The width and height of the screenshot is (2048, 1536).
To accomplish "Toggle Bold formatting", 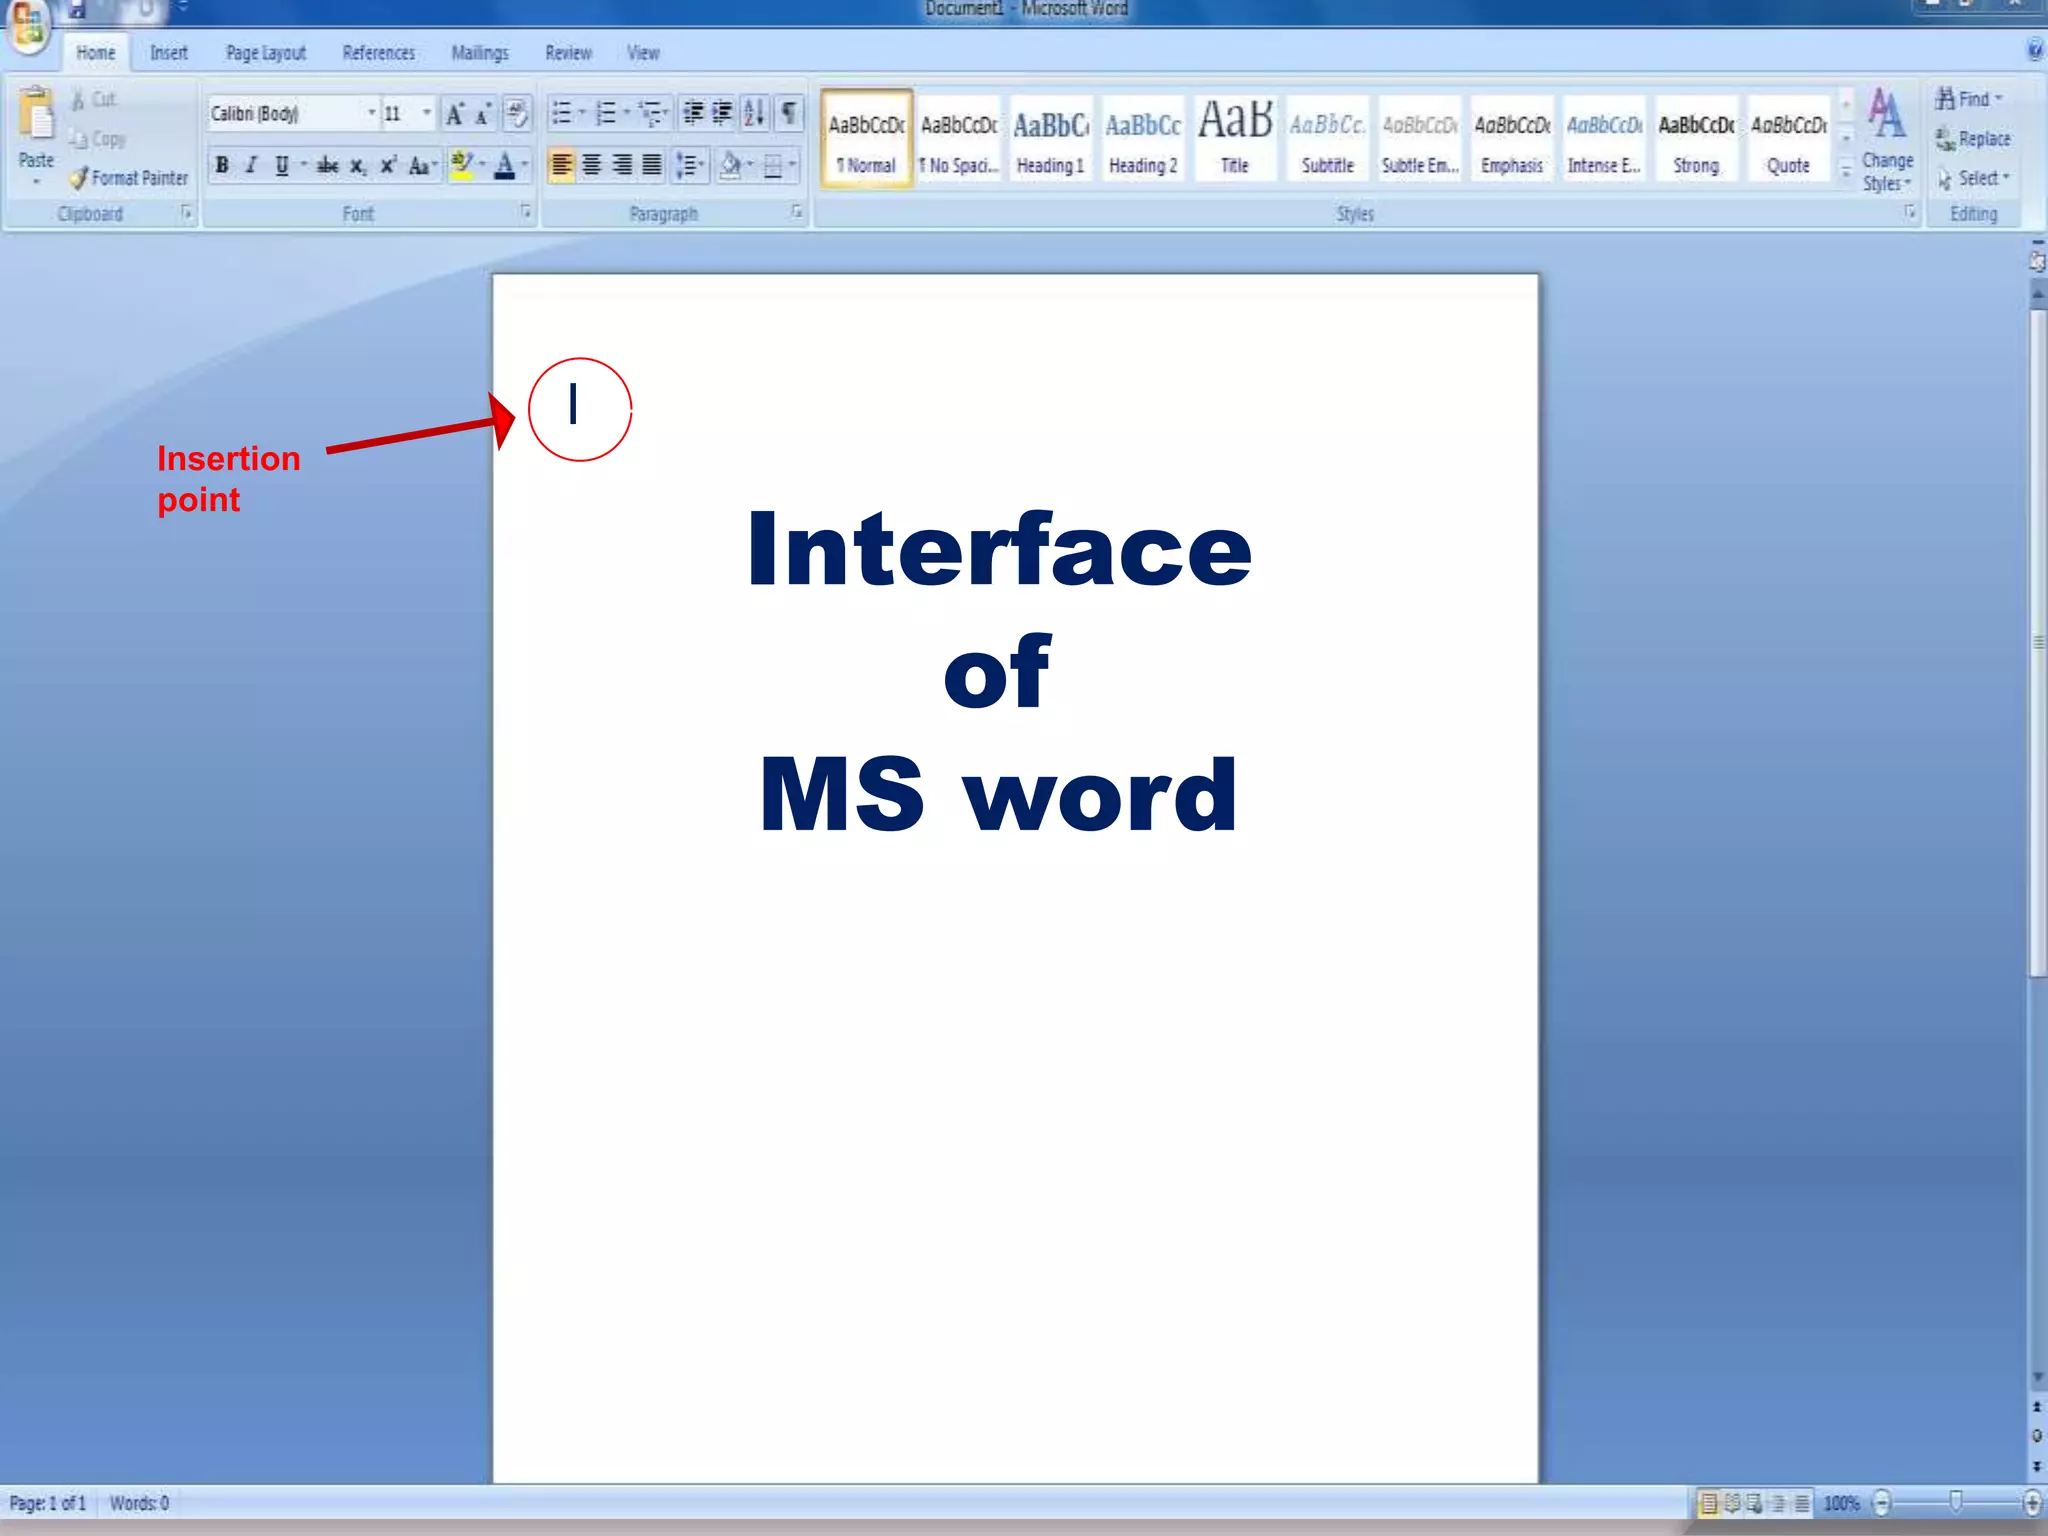I will tap(222, 166).
